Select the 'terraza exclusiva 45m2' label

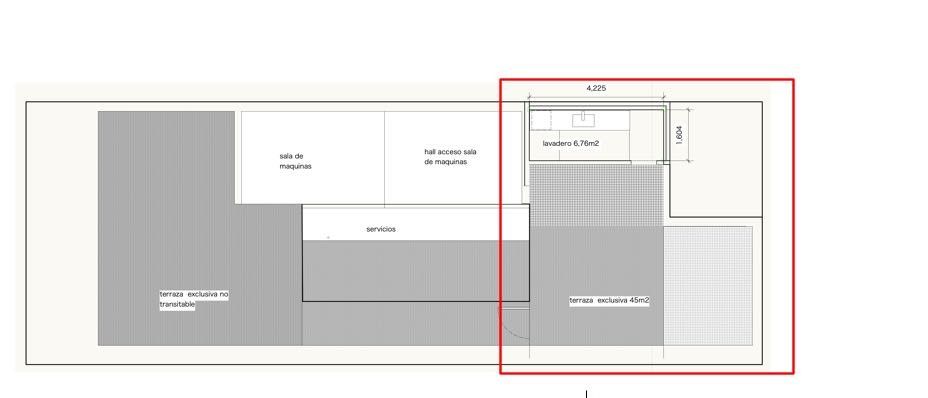click(609, 300)
